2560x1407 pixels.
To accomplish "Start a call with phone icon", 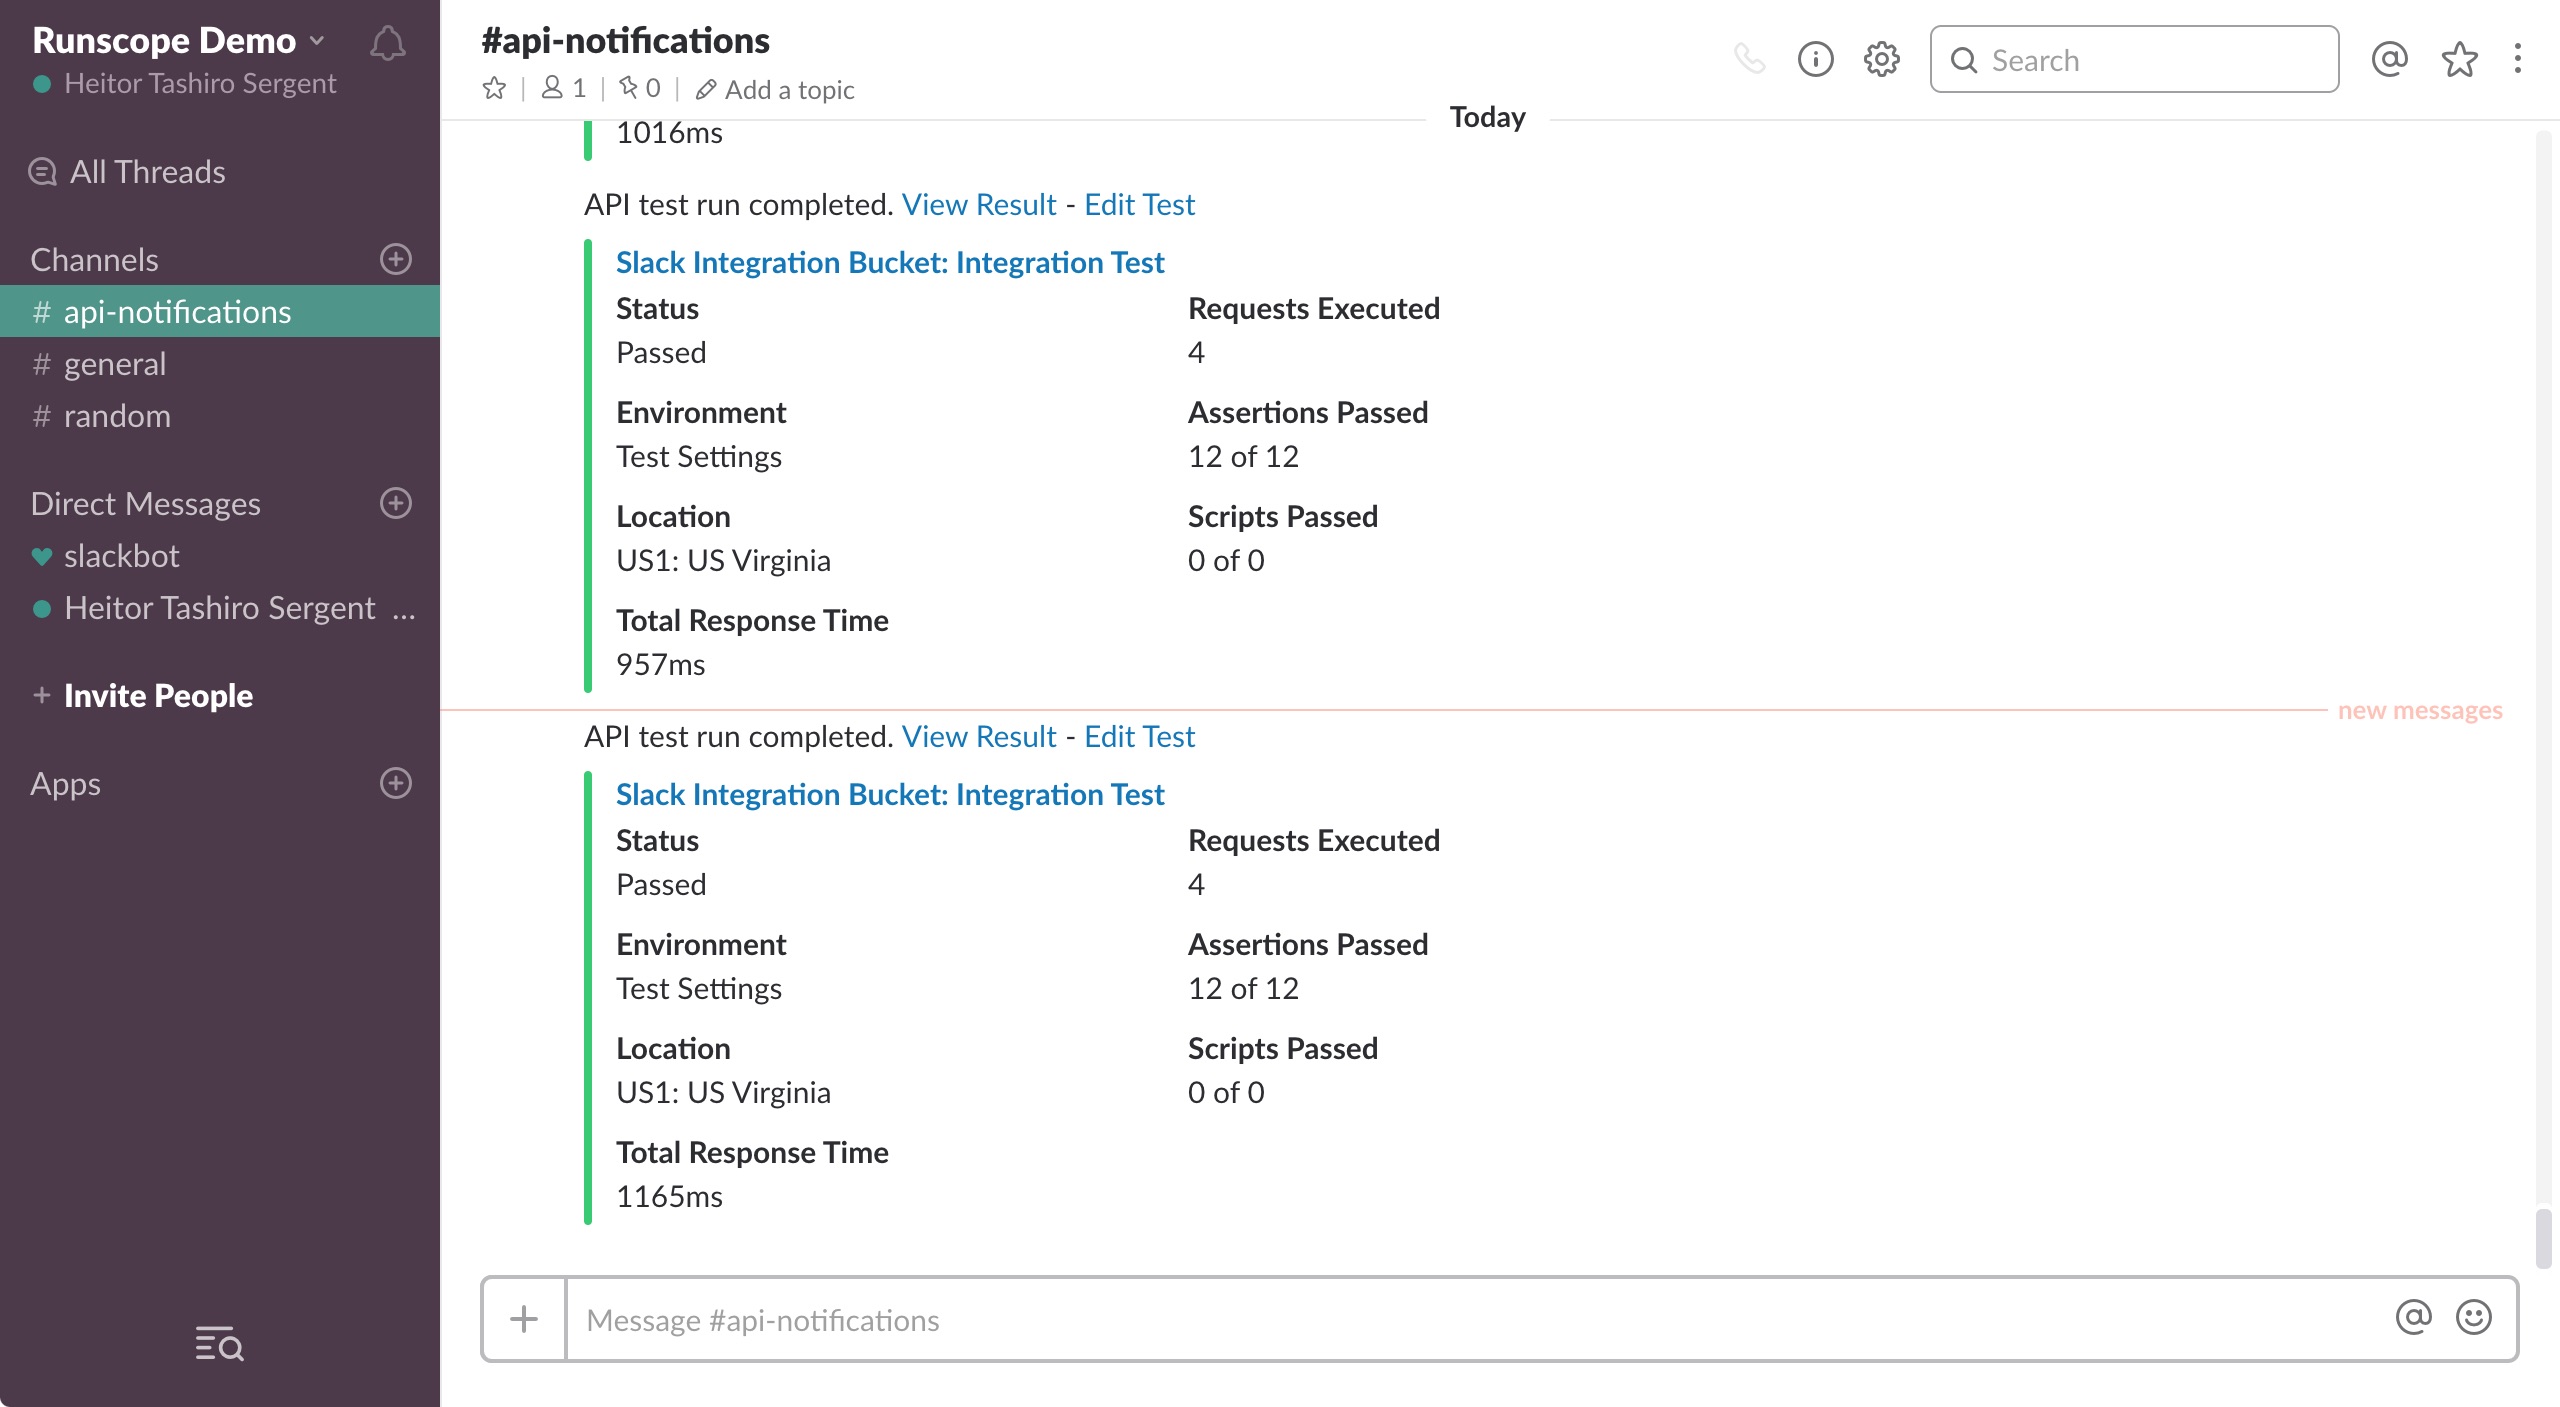I will point(1750,59).
